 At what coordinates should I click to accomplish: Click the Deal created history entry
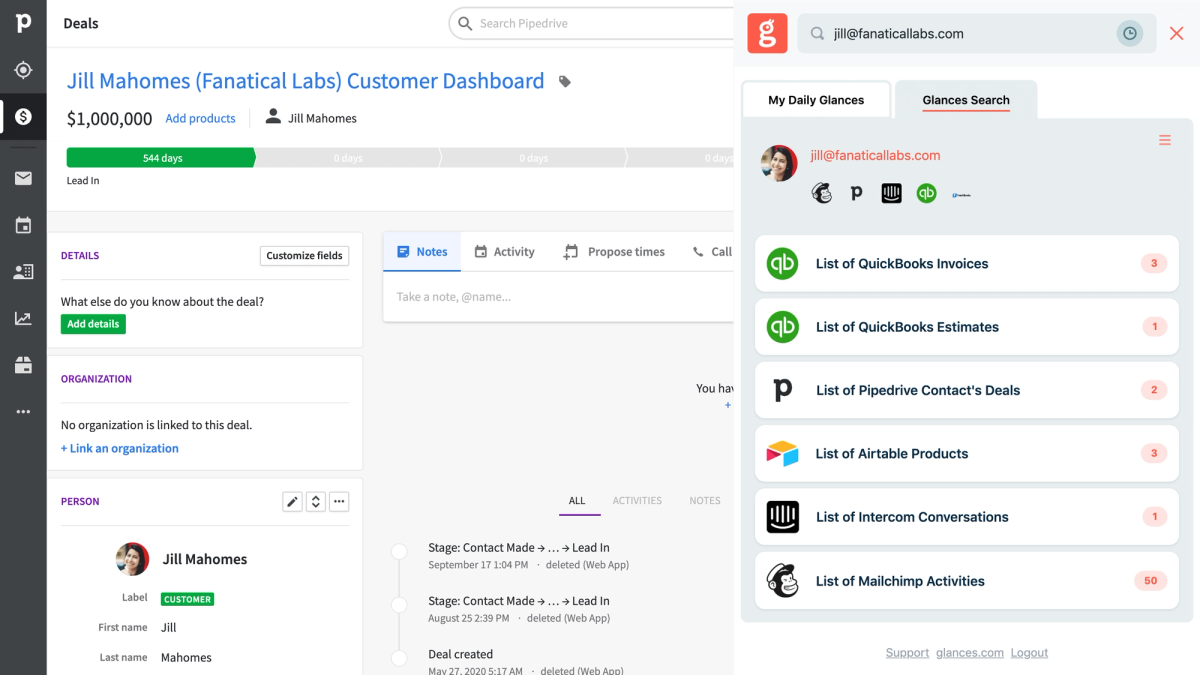tap(460, 654)
